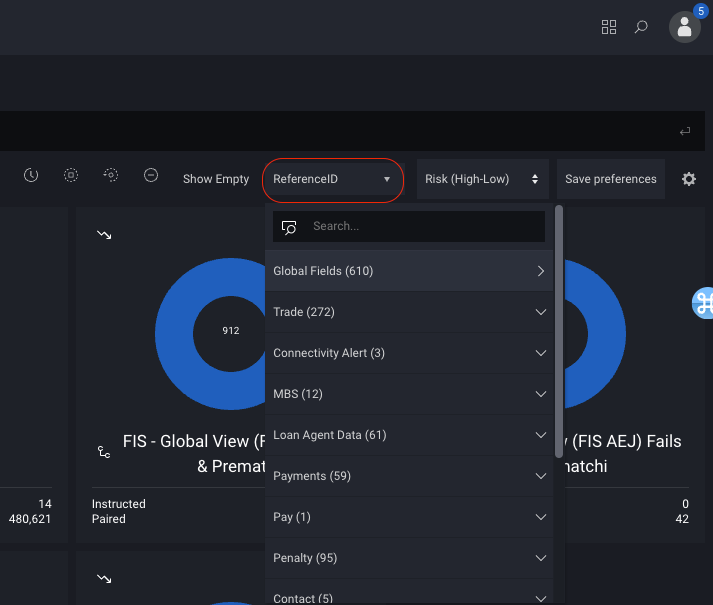This screenshot has height=605, width=713.
Task: Toggle the Show Empty option
Action: [x=216, y=179]
